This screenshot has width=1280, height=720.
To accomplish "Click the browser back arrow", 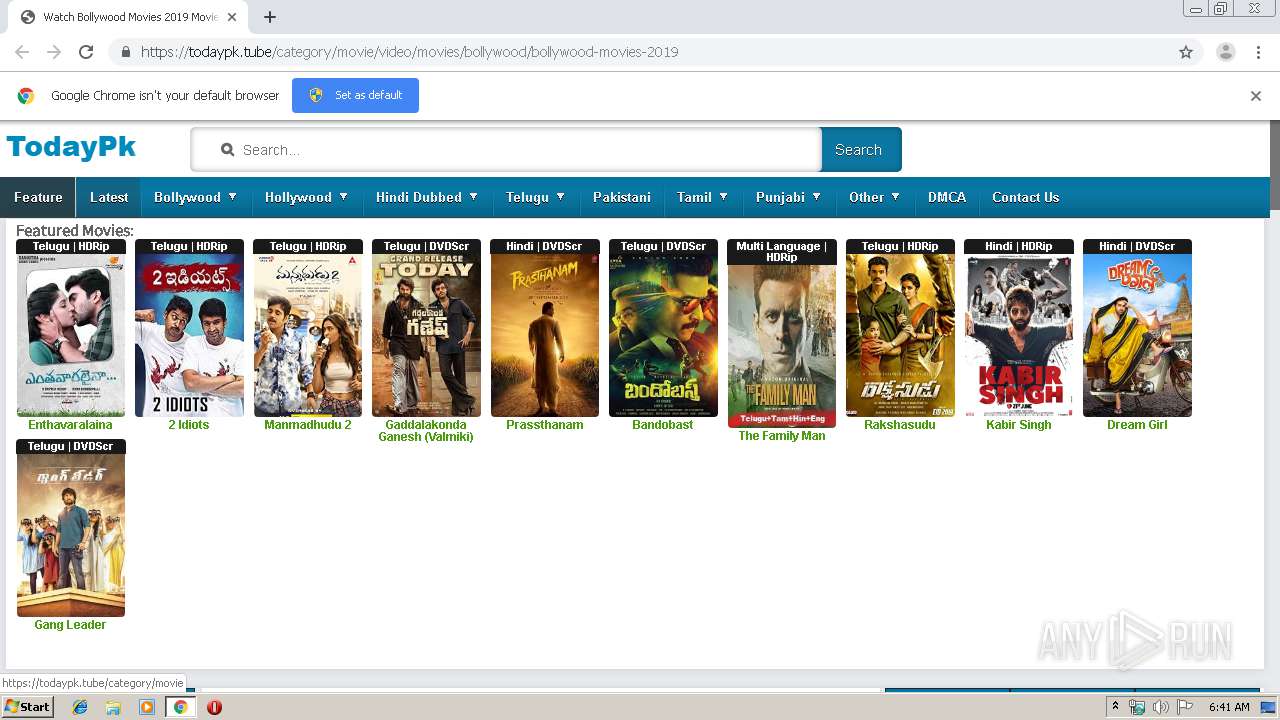I will click(x=22, y=52).
